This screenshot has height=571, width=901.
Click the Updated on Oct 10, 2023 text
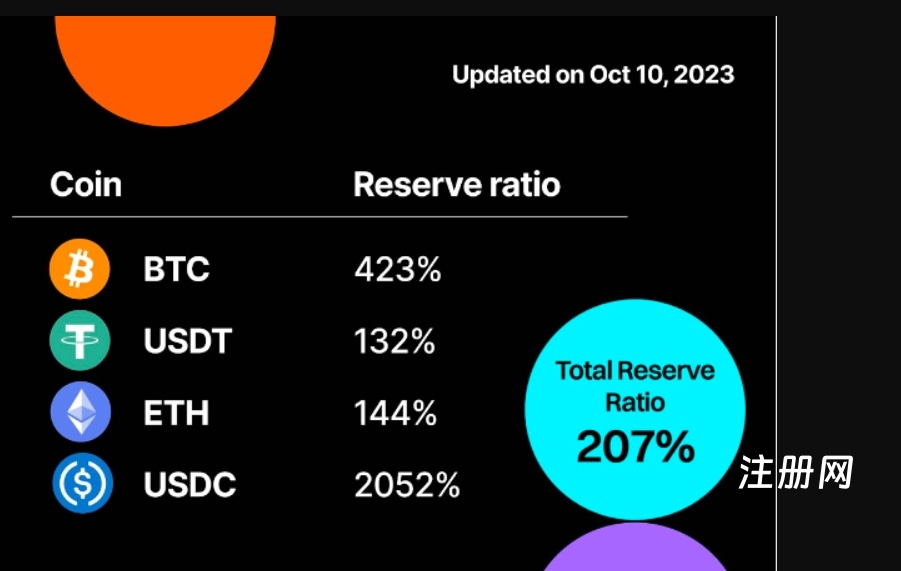click(593, 75)
